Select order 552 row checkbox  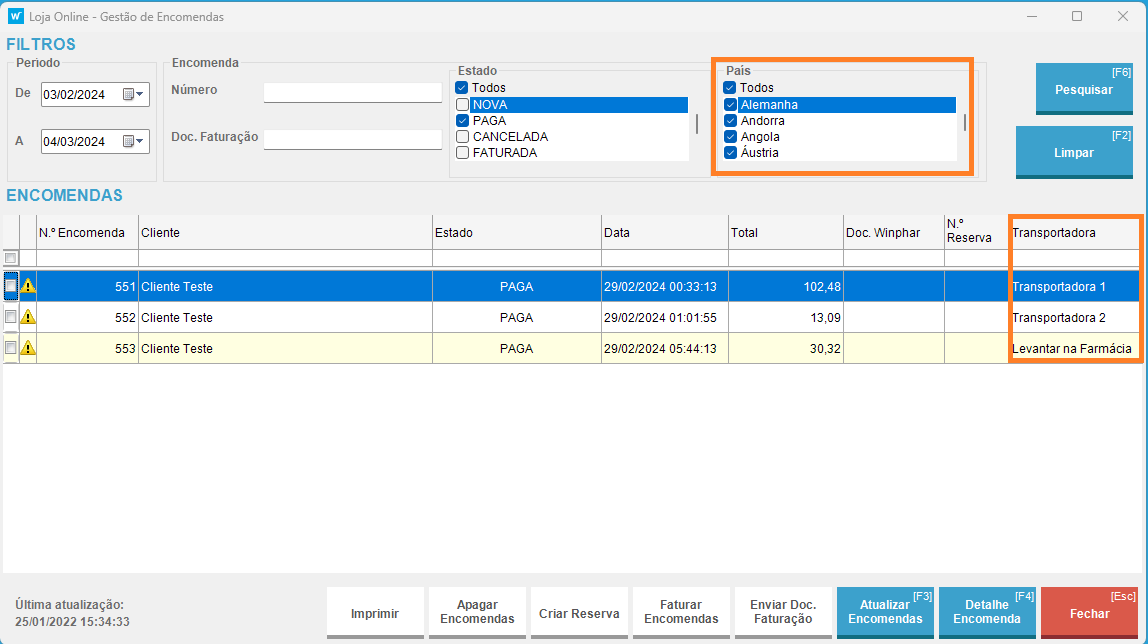click(11, 317)
